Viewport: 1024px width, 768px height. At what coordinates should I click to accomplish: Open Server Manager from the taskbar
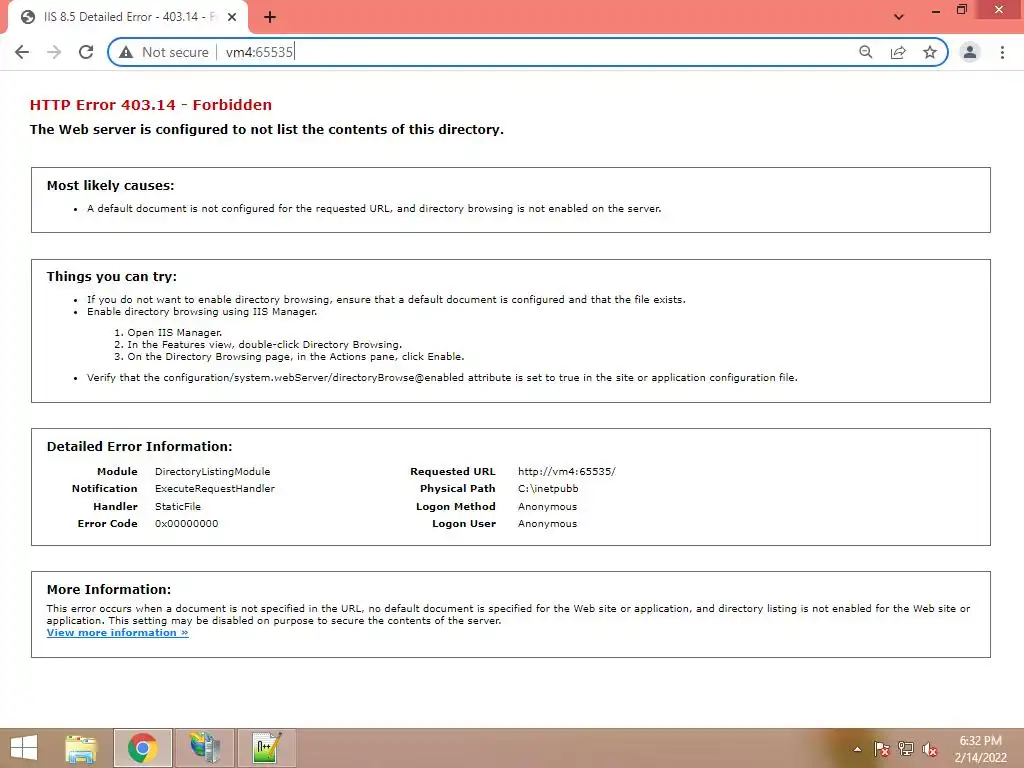(204, 748)
